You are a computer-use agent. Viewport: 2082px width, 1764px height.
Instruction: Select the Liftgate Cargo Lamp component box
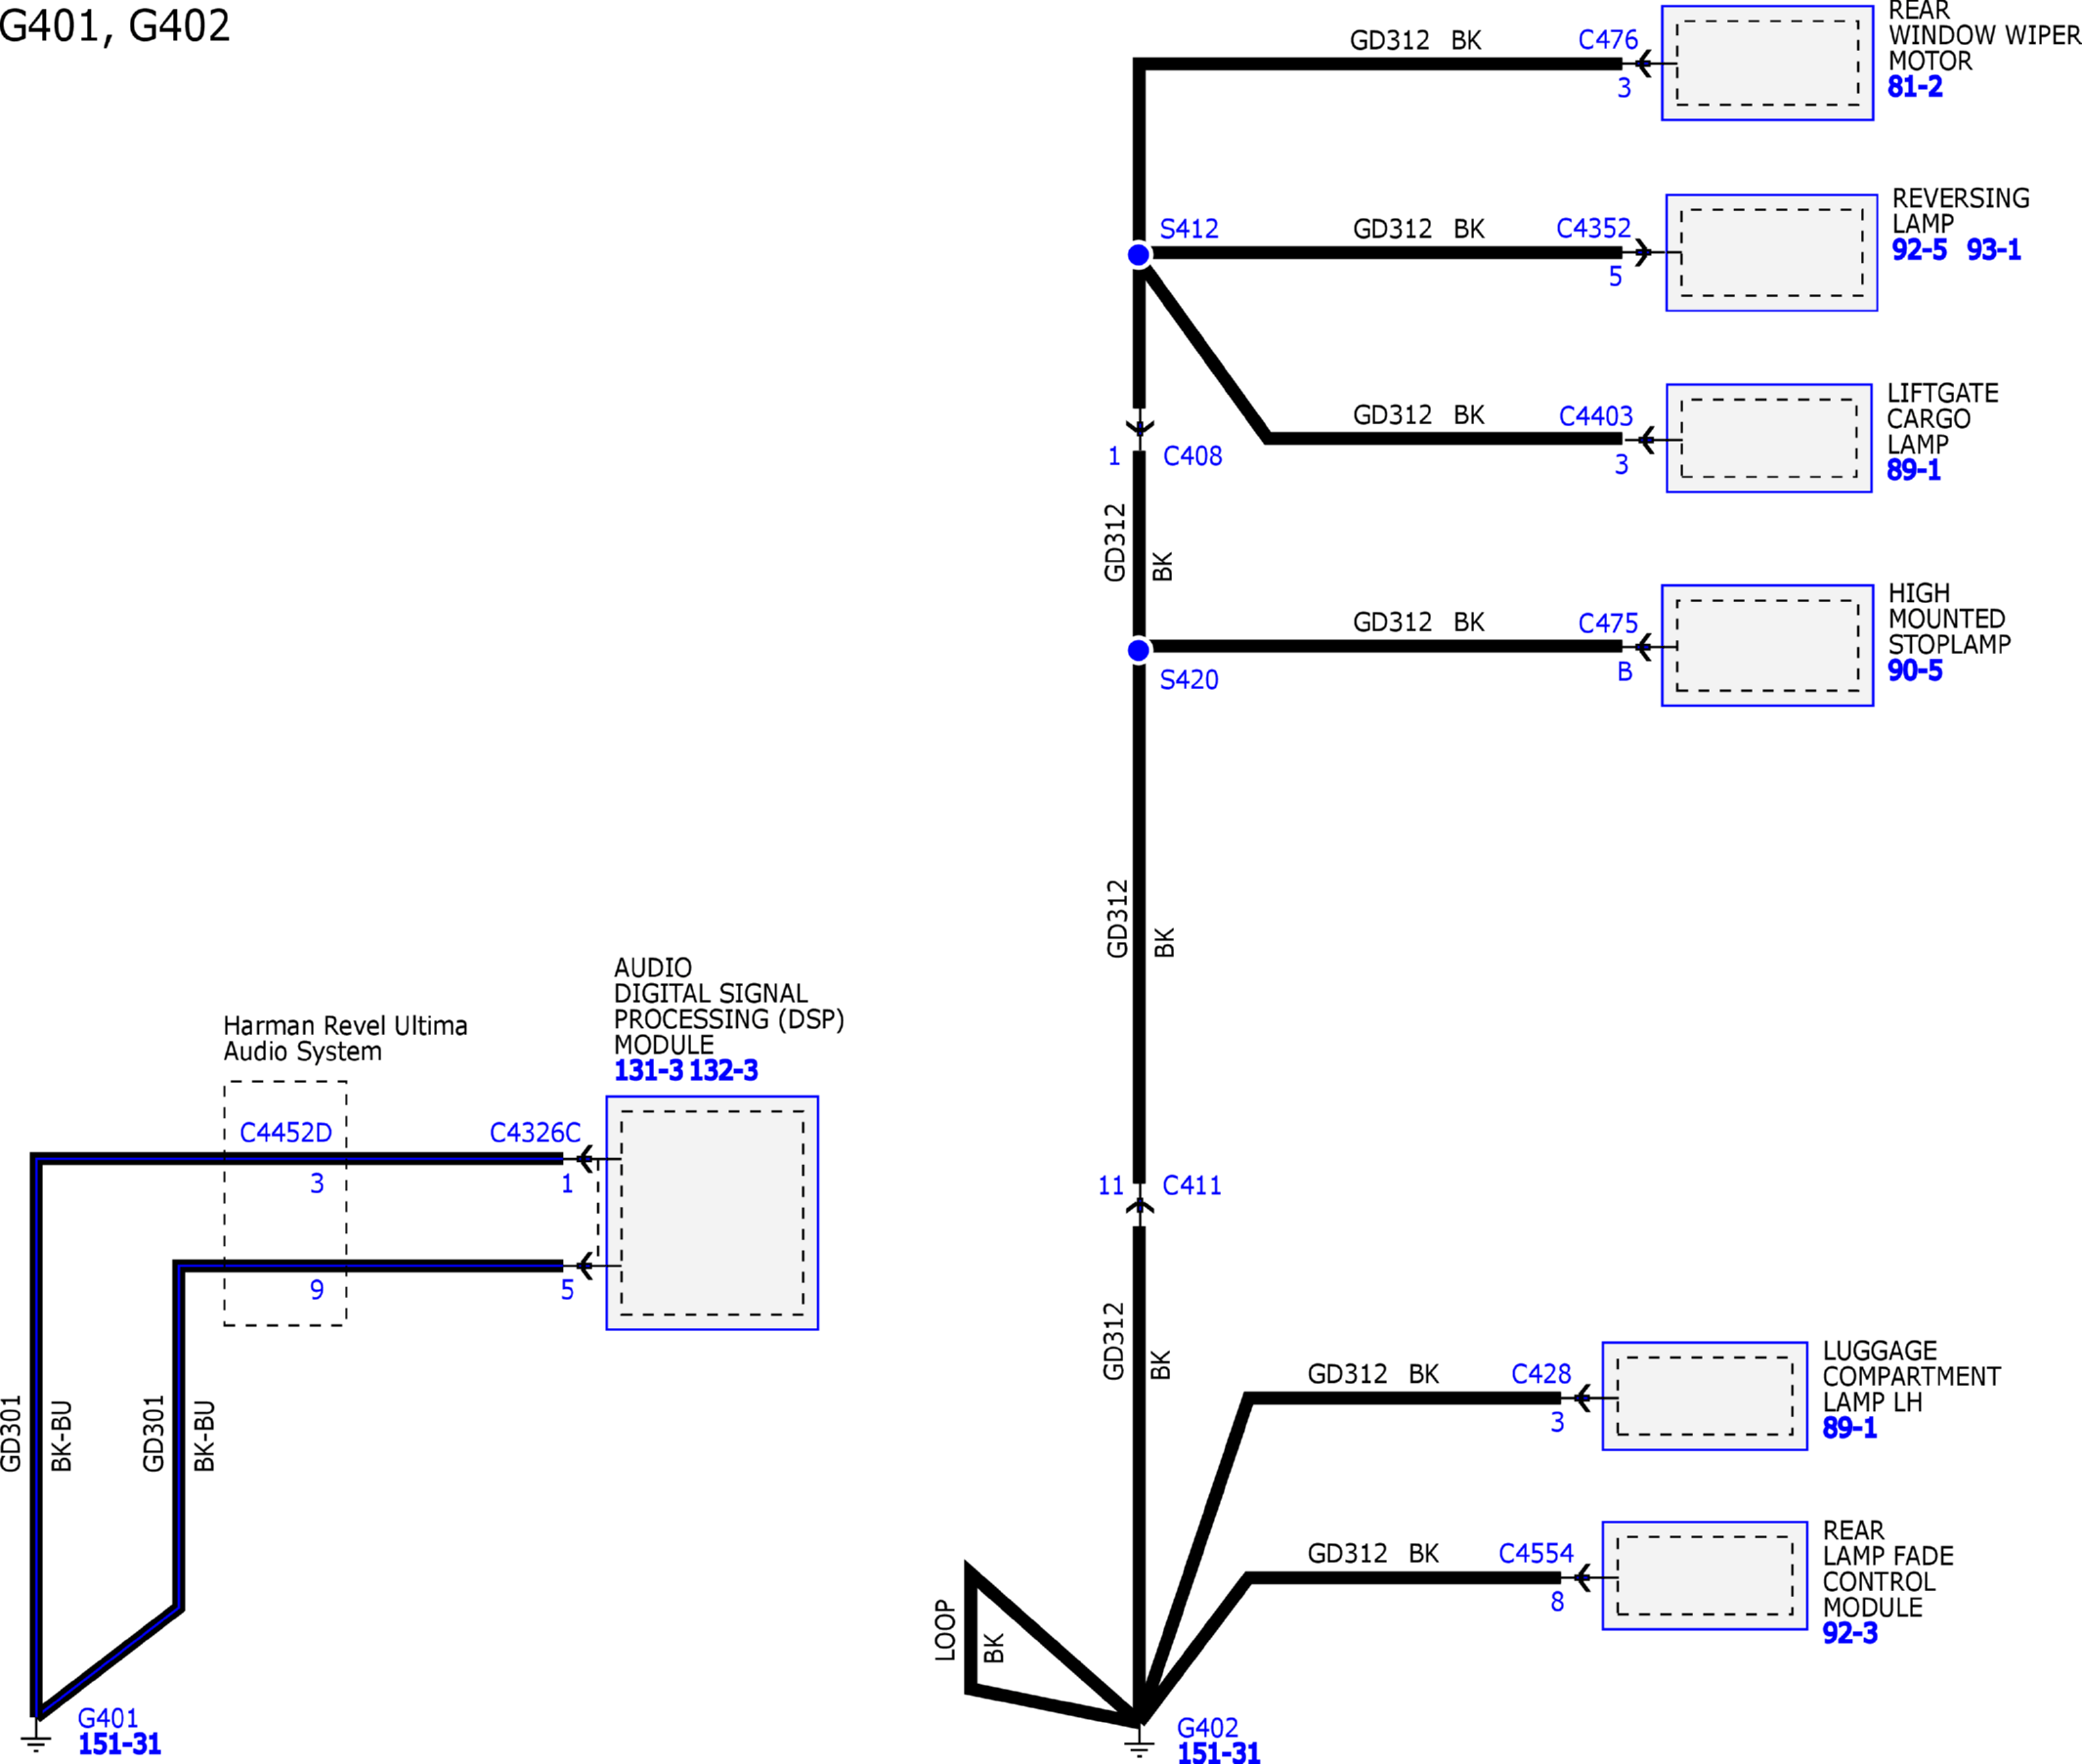1769,438
